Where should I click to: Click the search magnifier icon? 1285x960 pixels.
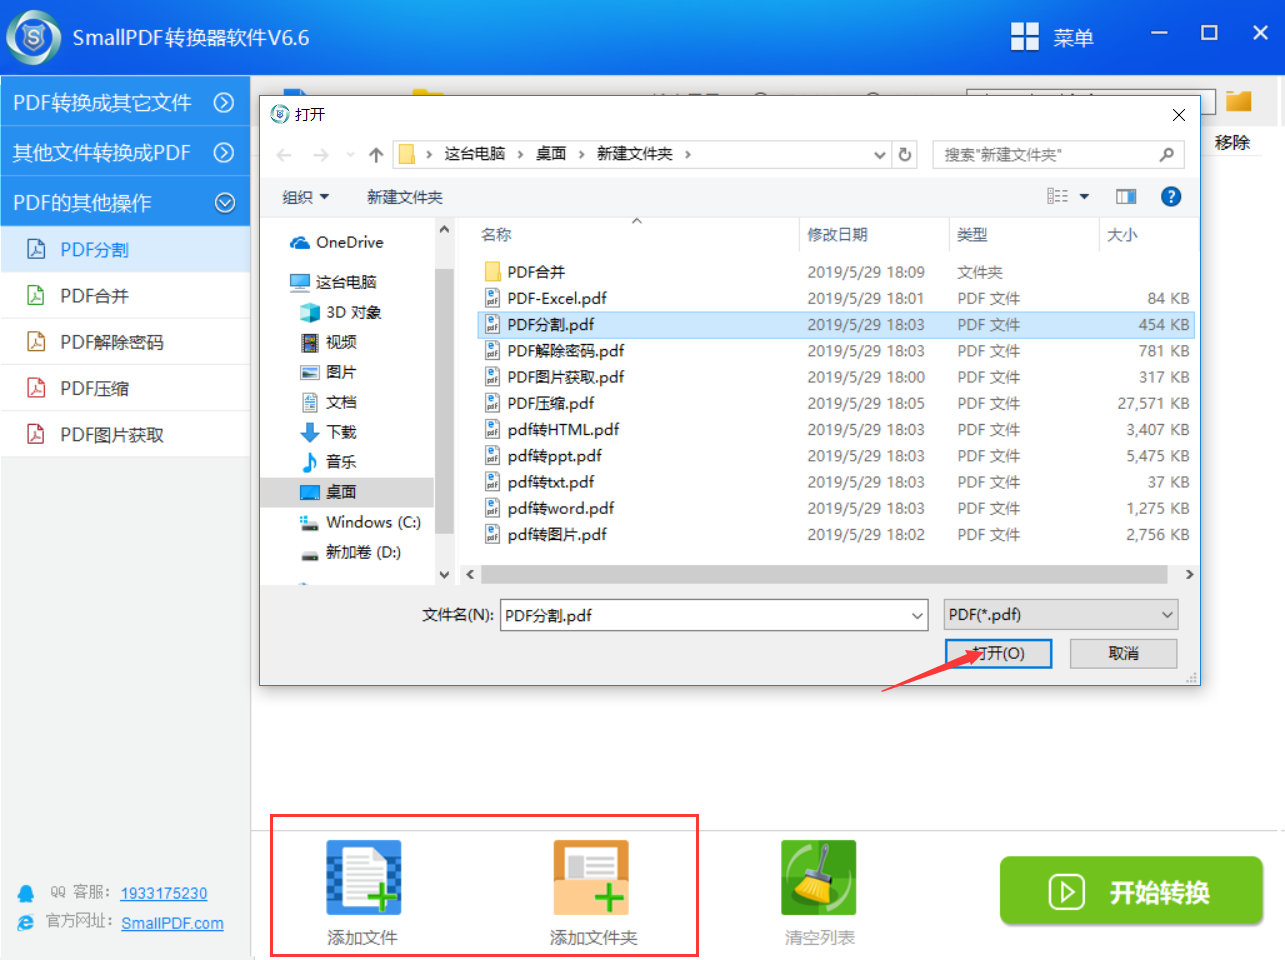[x=1166, y=154]
